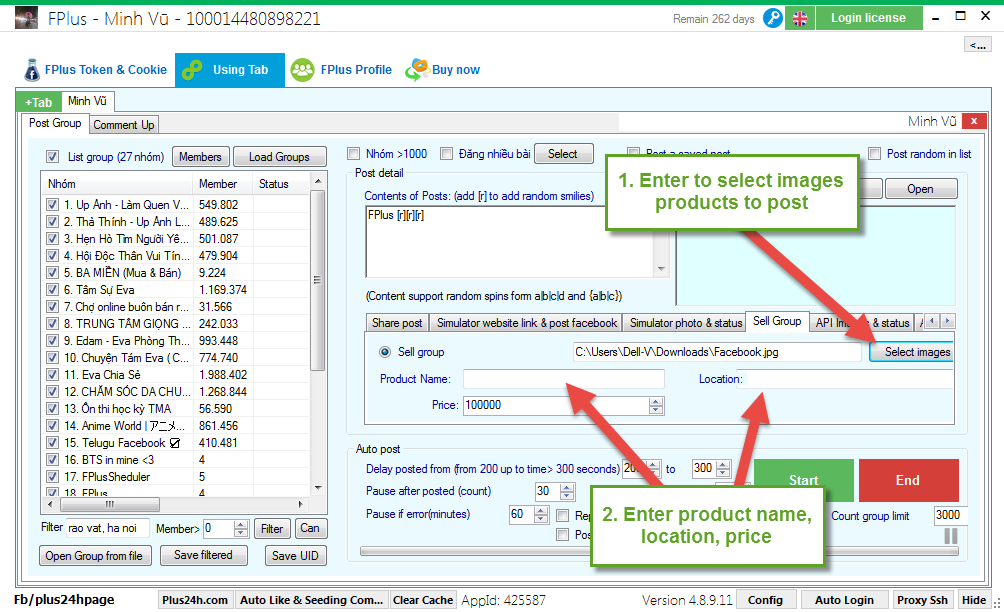This screenshot has height=612, width=1004.
Task: Open the Buy now tab
Action: click(443, 70)
